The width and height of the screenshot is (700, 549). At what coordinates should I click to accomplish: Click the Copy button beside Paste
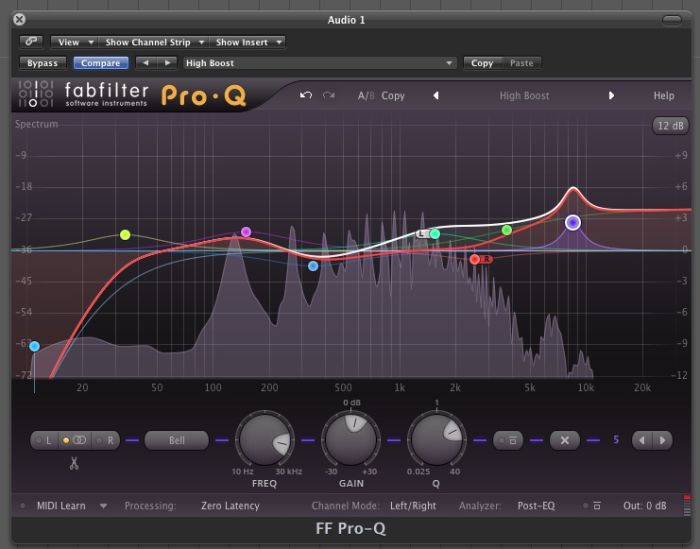[482, 63]
